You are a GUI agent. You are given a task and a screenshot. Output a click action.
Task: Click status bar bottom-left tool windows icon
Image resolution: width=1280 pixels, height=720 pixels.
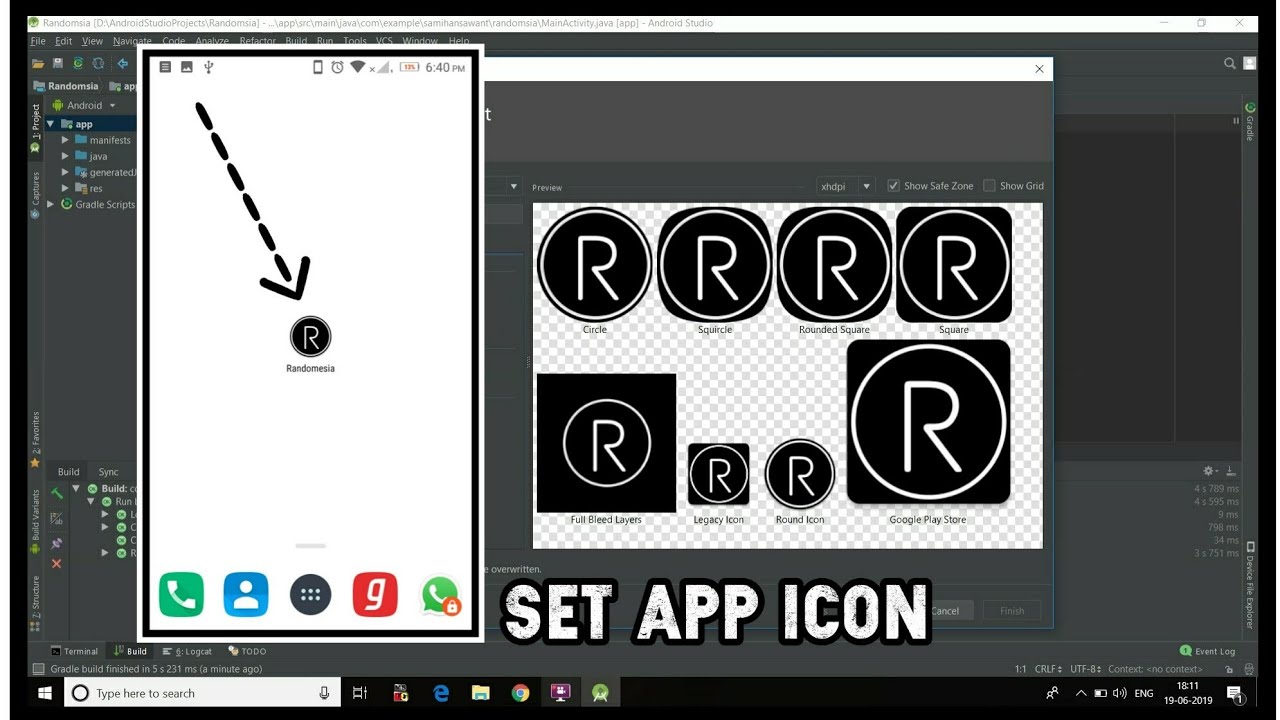tap(38, 669)
